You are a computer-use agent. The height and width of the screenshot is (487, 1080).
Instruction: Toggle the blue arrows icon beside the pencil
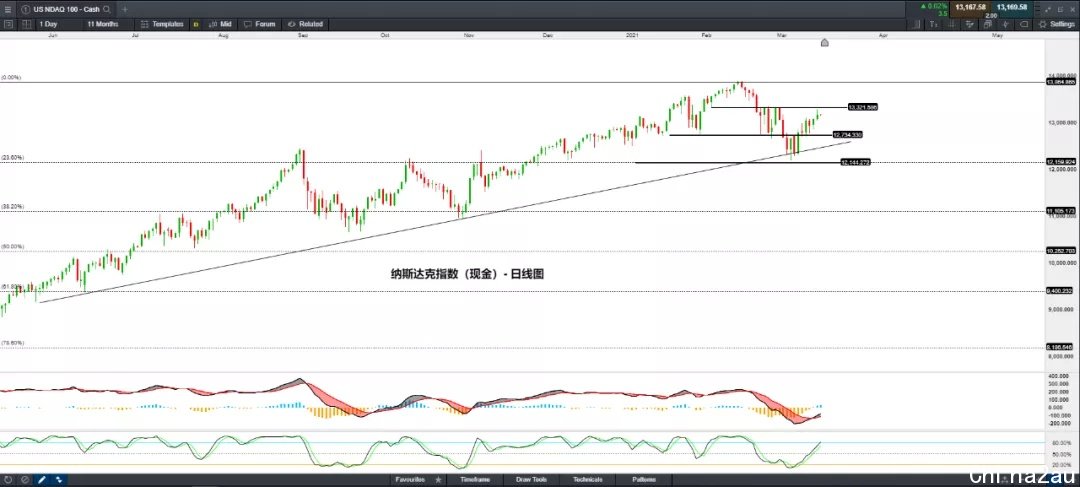[x=59, y=479]
